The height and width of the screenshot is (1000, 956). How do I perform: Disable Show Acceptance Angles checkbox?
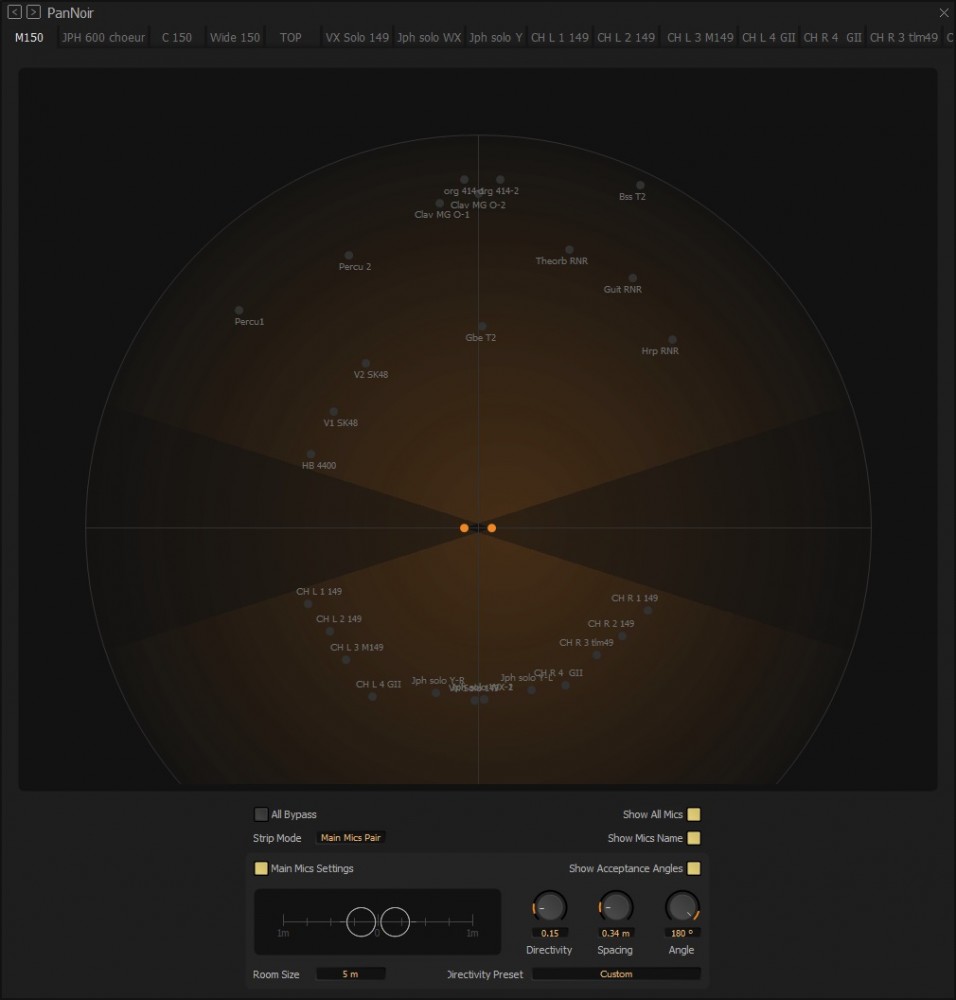(694, 868)
